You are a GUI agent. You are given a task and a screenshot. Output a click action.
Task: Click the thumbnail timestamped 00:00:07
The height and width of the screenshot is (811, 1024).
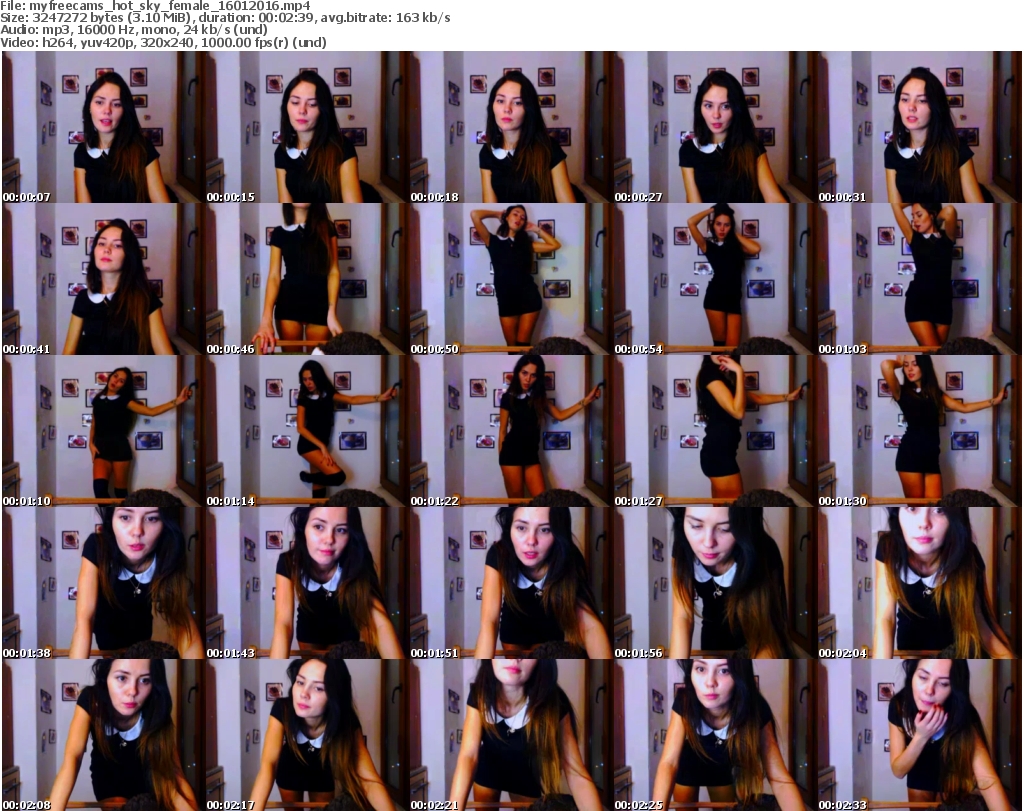point(103,127)
